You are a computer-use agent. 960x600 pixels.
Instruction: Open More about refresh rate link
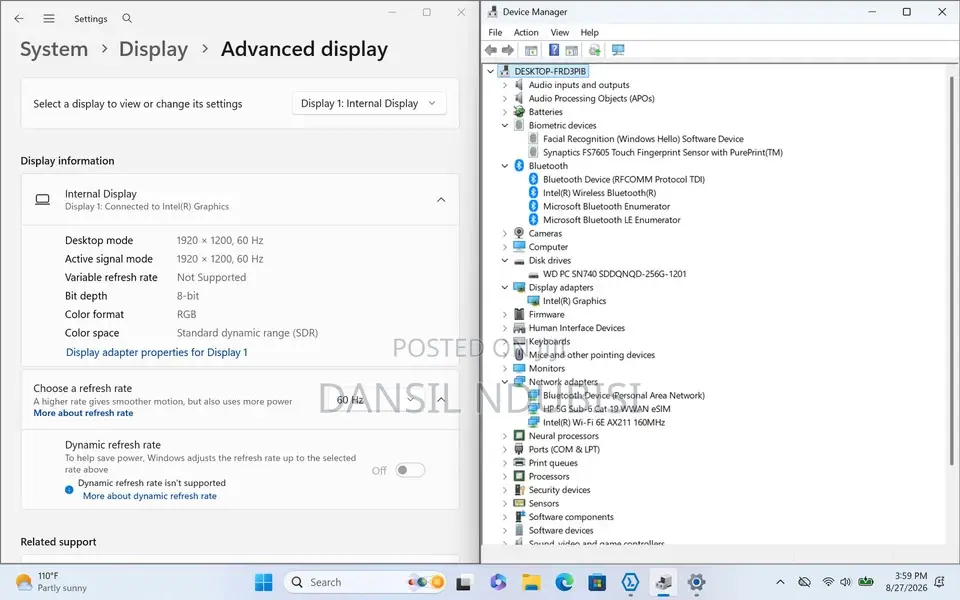pos(83,413)
